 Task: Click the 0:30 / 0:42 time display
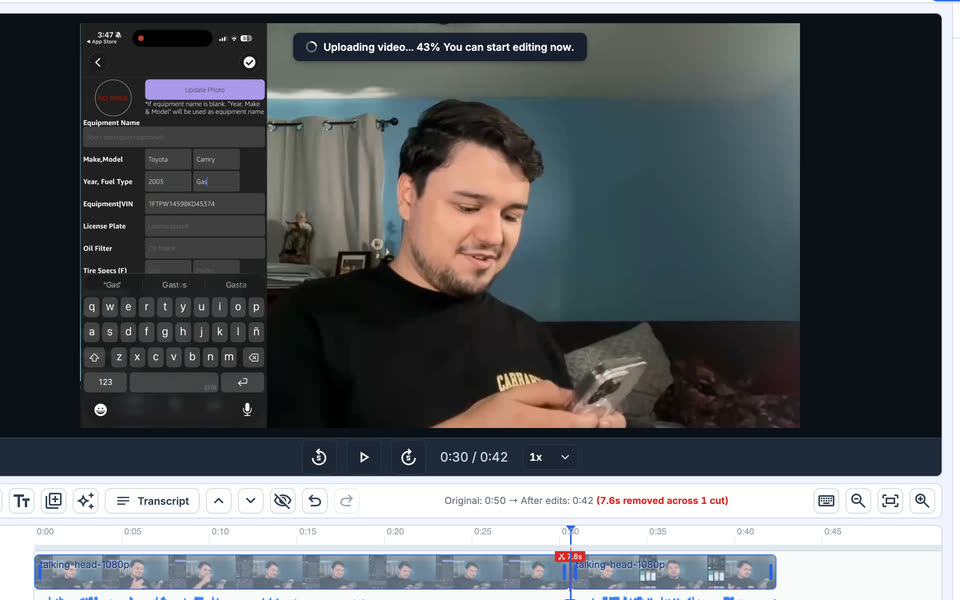click(473, 457)
